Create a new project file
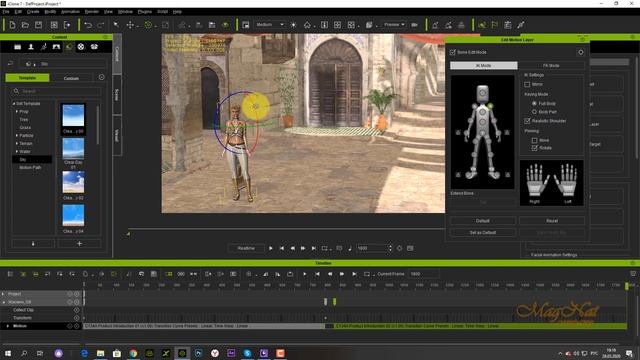This screenshot has width=640, height=360. click(x=12, y=25)
